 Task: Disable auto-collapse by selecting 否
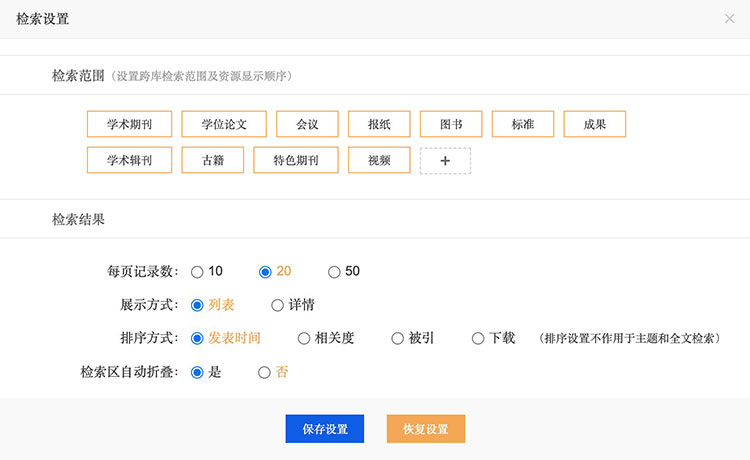point(265,373)
